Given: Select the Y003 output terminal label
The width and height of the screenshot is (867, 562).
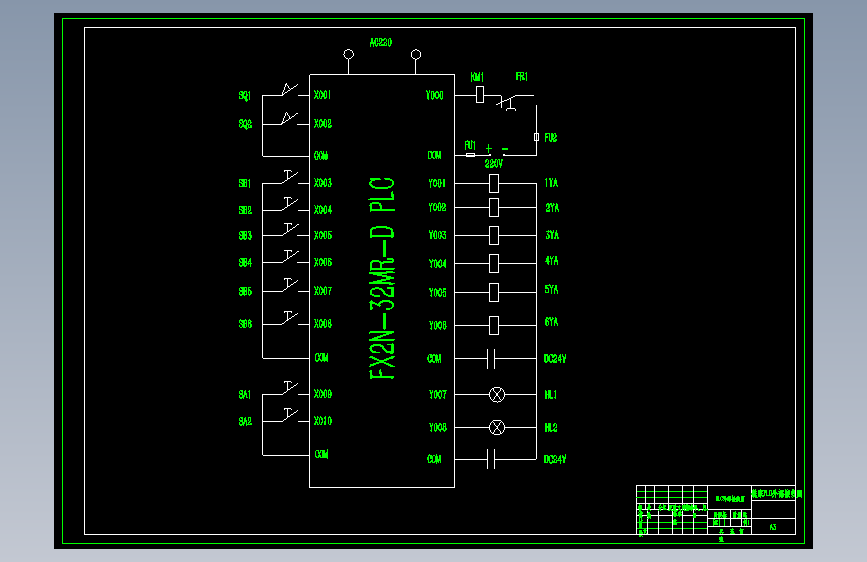Looking at the screenshot, I should [437, 235].
